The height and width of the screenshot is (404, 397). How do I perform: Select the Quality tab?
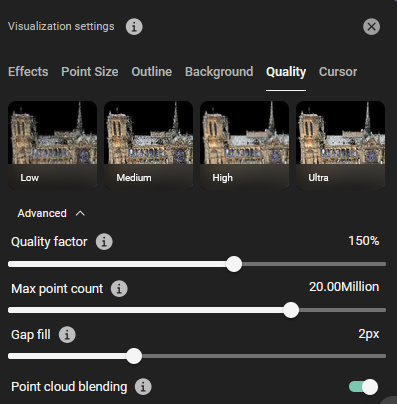(x=286, y=72)
